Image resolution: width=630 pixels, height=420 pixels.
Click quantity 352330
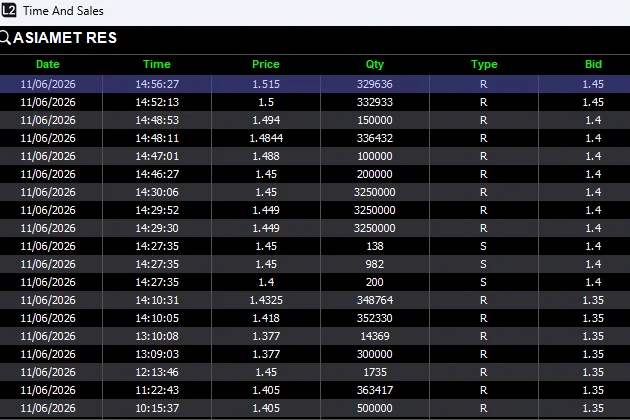click(x=374, y=318)
